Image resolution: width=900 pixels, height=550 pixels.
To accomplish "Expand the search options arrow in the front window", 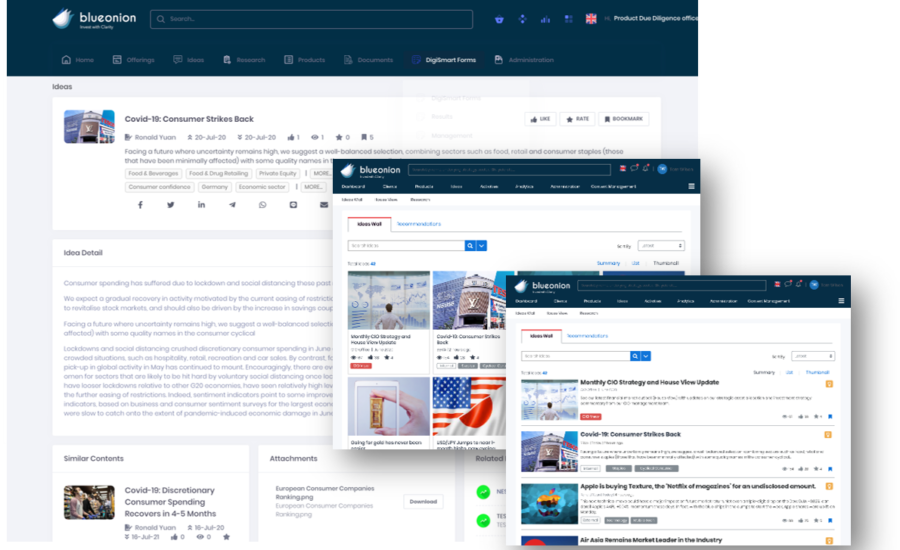I will [646, 356].
